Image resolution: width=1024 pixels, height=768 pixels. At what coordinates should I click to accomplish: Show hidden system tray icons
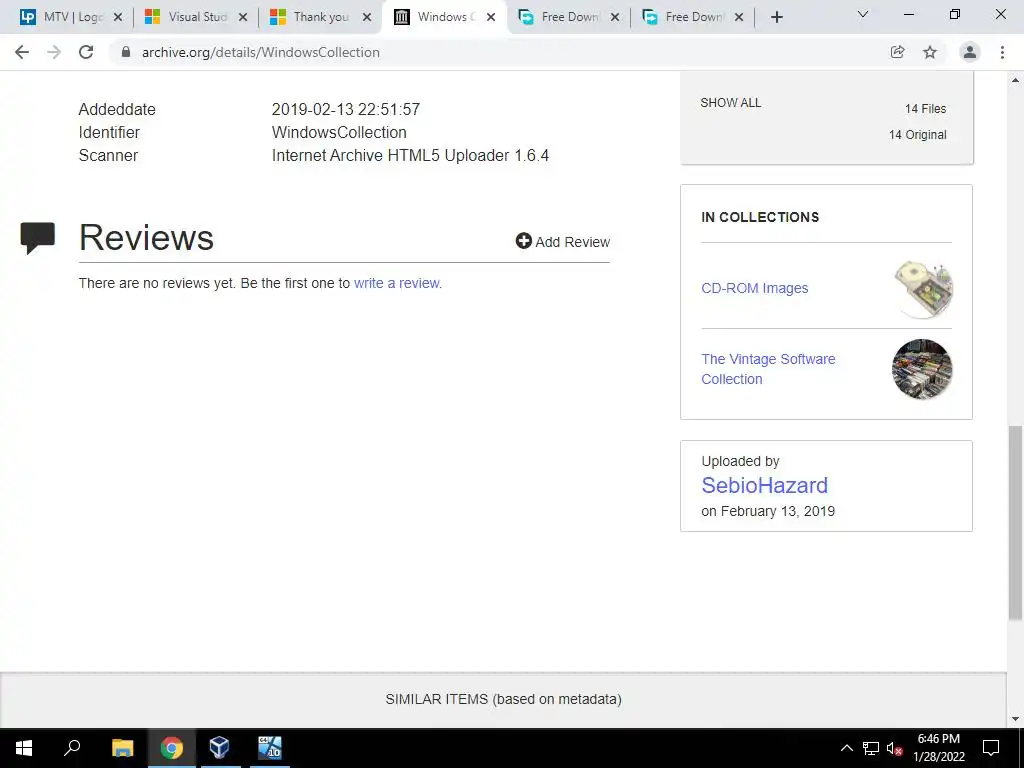tap(846, 748)
